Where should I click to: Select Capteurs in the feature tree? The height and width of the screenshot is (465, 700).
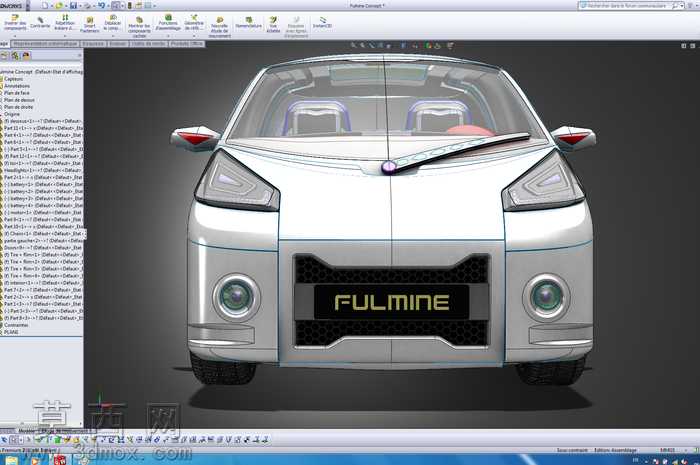[x=13, y=79]
